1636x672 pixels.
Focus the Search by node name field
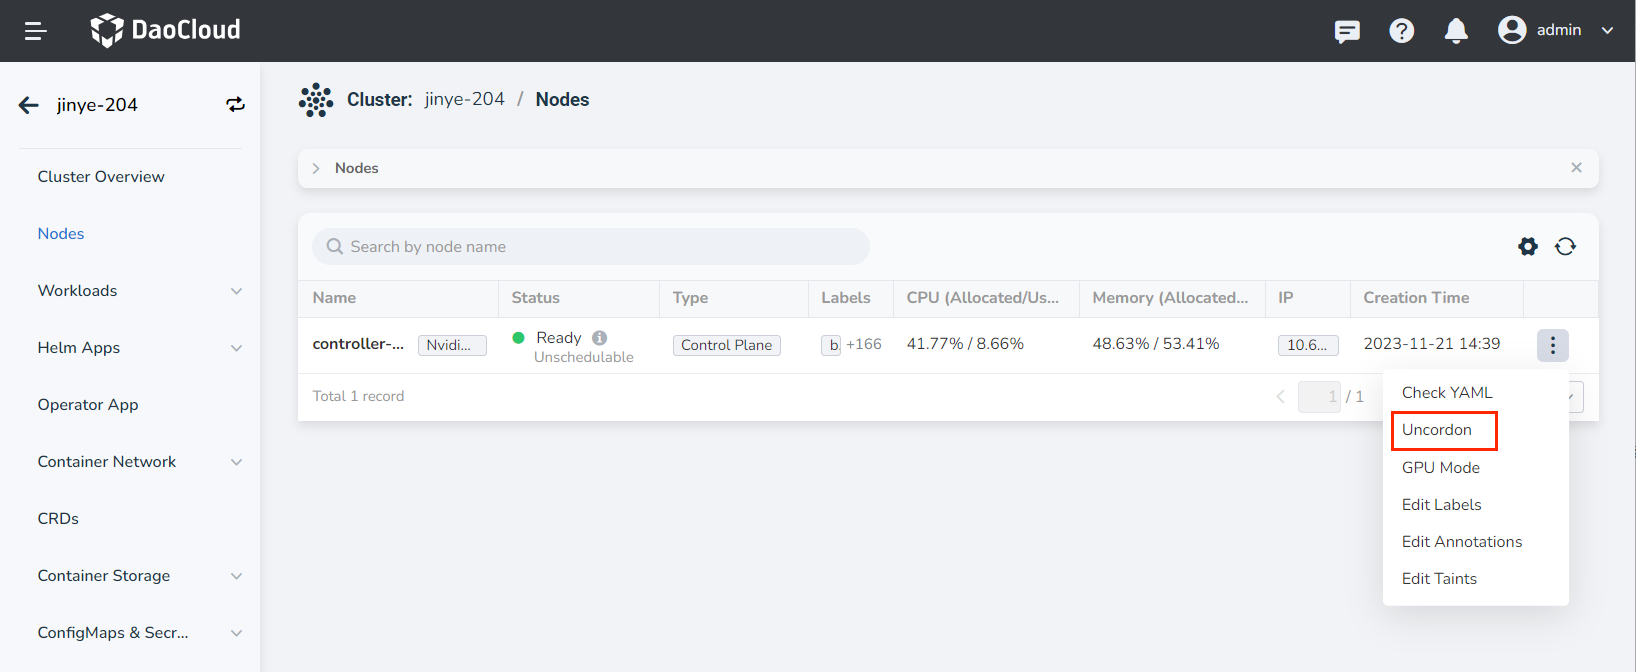(600, 247)
